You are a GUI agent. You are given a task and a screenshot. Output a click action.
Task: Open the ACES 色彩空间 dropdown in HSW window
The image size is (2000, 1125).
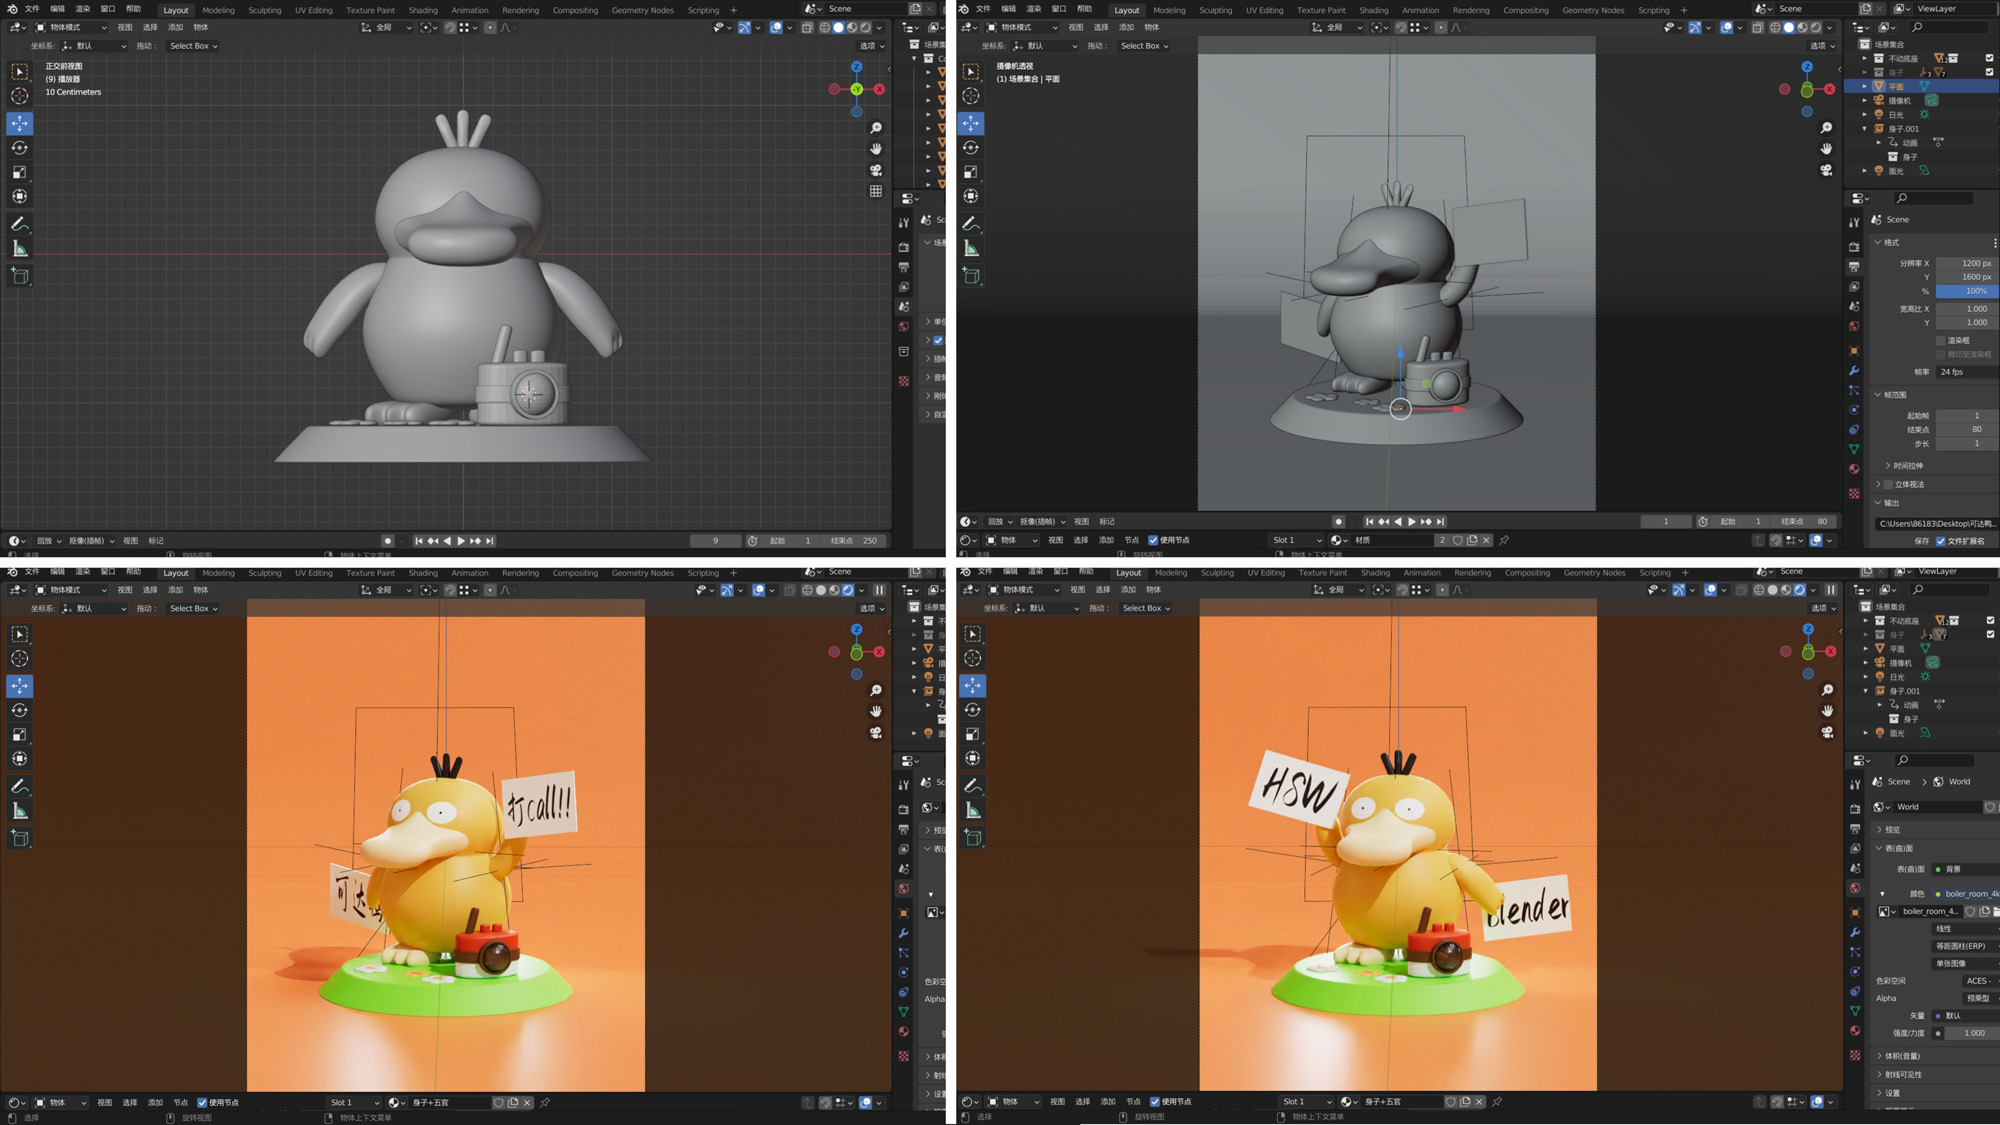pos(1980,981)
